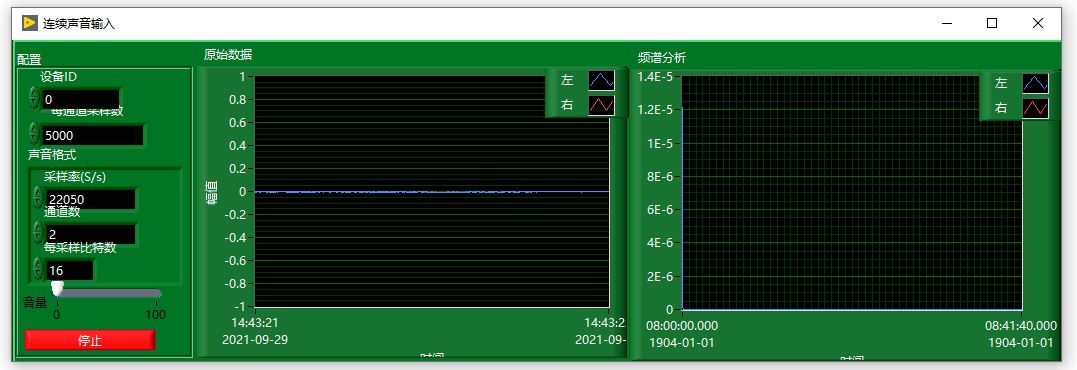The height and width of the screenshot is (370, 1077).
Task: Click the sample rate stepper arrows
Action: (x=38, y=198)
